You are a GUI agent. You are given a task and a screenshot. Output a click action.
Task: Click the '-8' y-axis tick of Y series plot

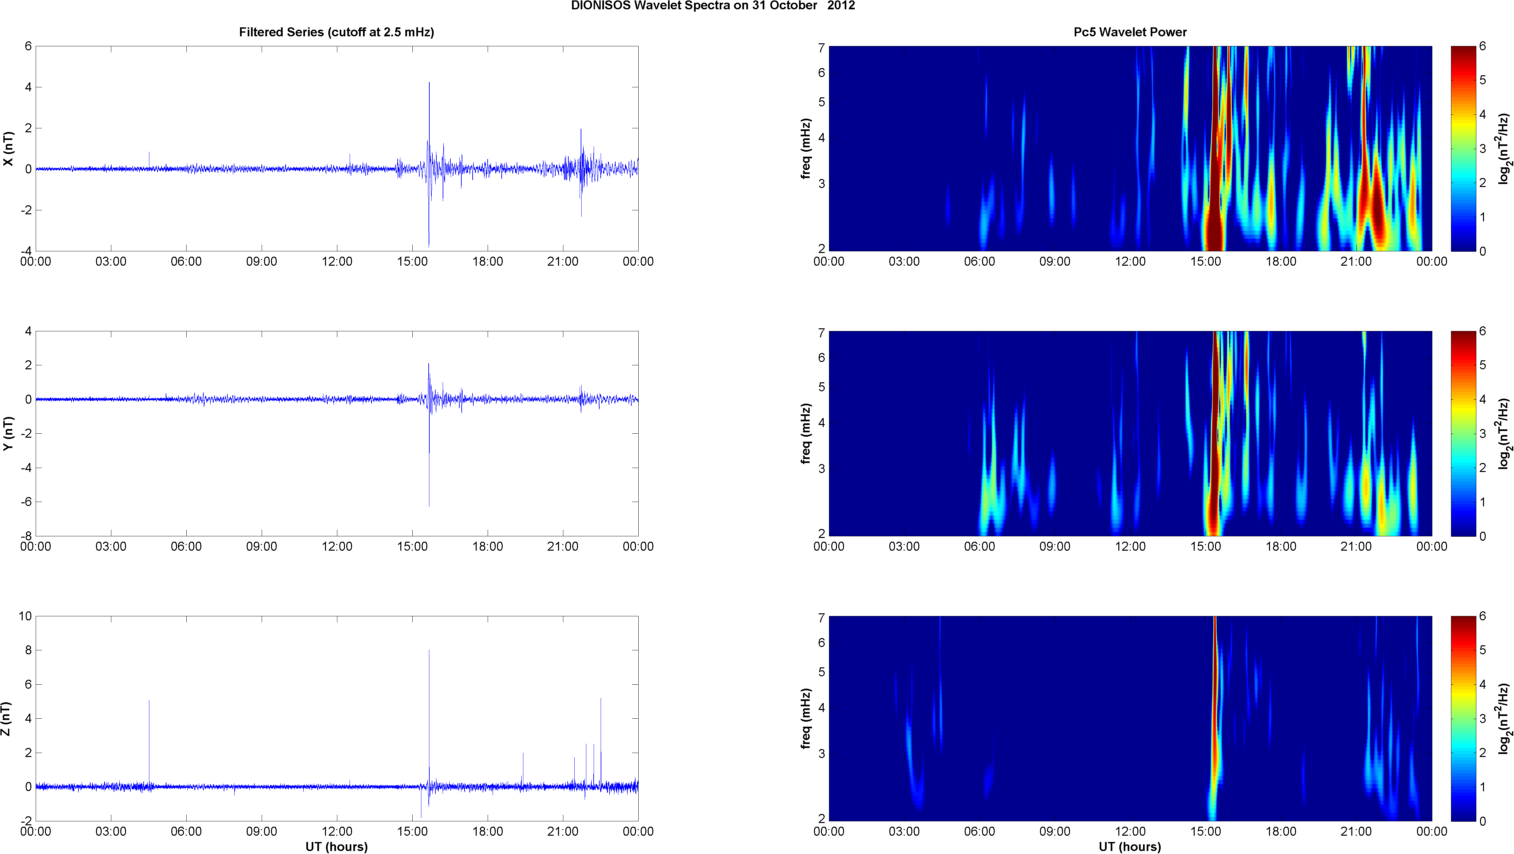(x=26, y=537)
